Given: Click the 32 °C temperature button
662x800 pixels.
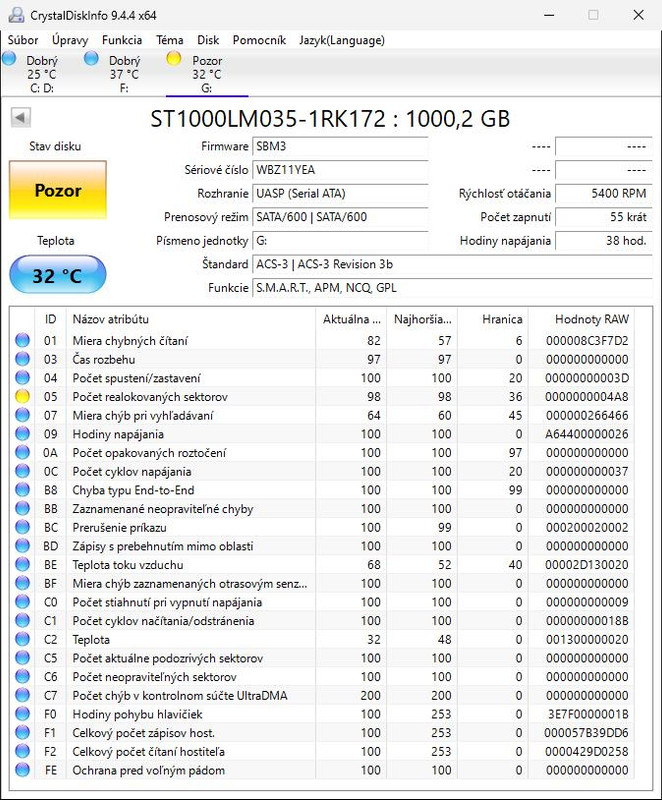Looking at the screenshot, I should click(x=58, y=275).
